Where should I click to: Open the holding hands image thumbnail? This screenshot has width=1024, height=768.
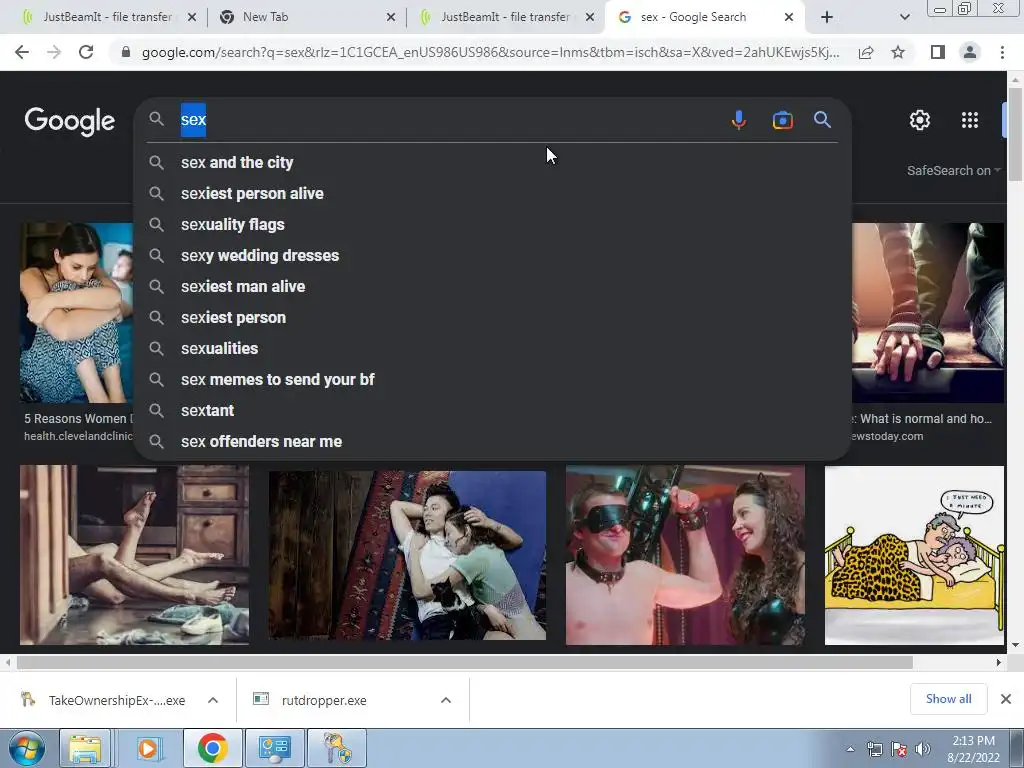pyautogui.click(x=927, y=312)
